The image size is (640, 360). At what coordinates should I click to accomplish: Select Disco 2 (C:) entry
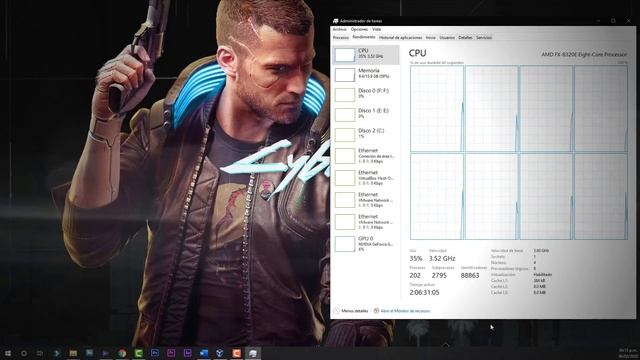[x=366, y=135]
